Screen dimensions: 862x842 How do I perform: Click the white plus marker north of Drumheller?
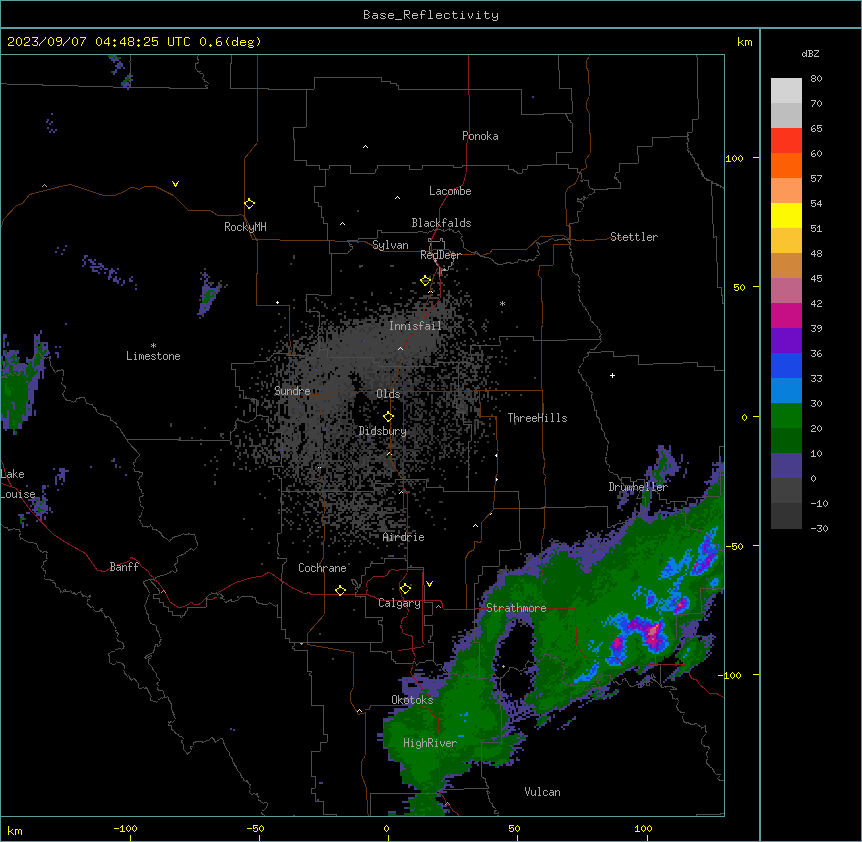pyautogui.click(x=612, y=375)
